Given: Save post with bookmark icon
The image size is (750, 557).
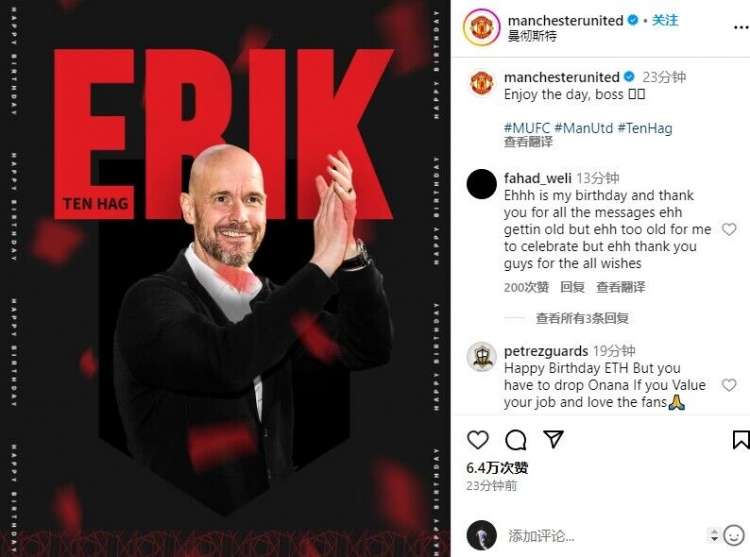Looking at the screenshot, I should [x=741, y=440].
